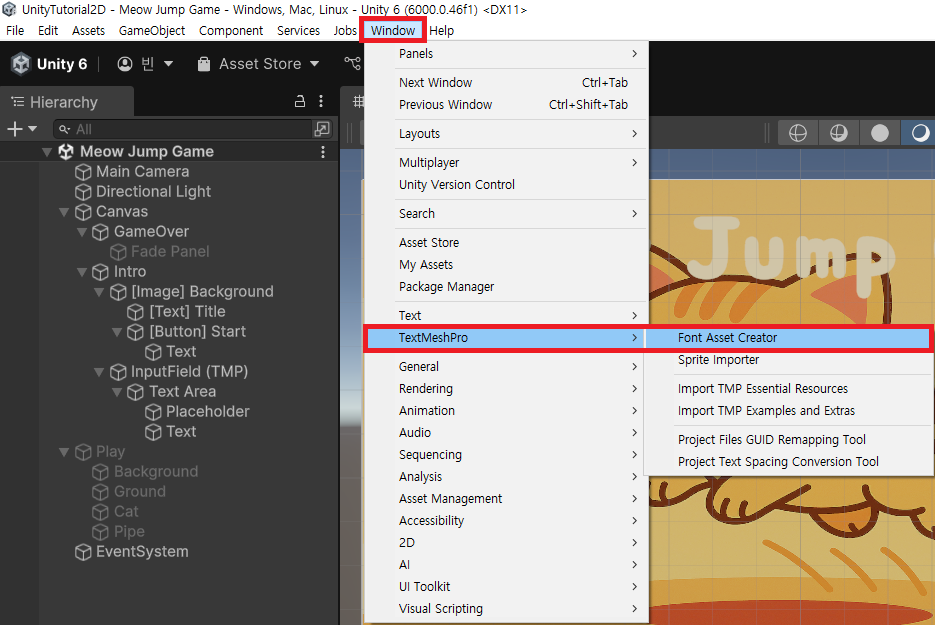Click Unity Version Control entry
935x625 pixels.
pos(506,185)
